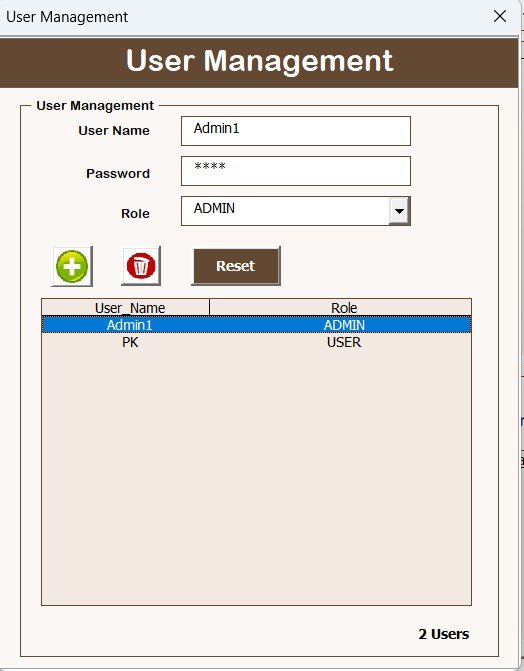Click the highlighted ADMIN cell in list
524x671 pixels.
[344, 325]
